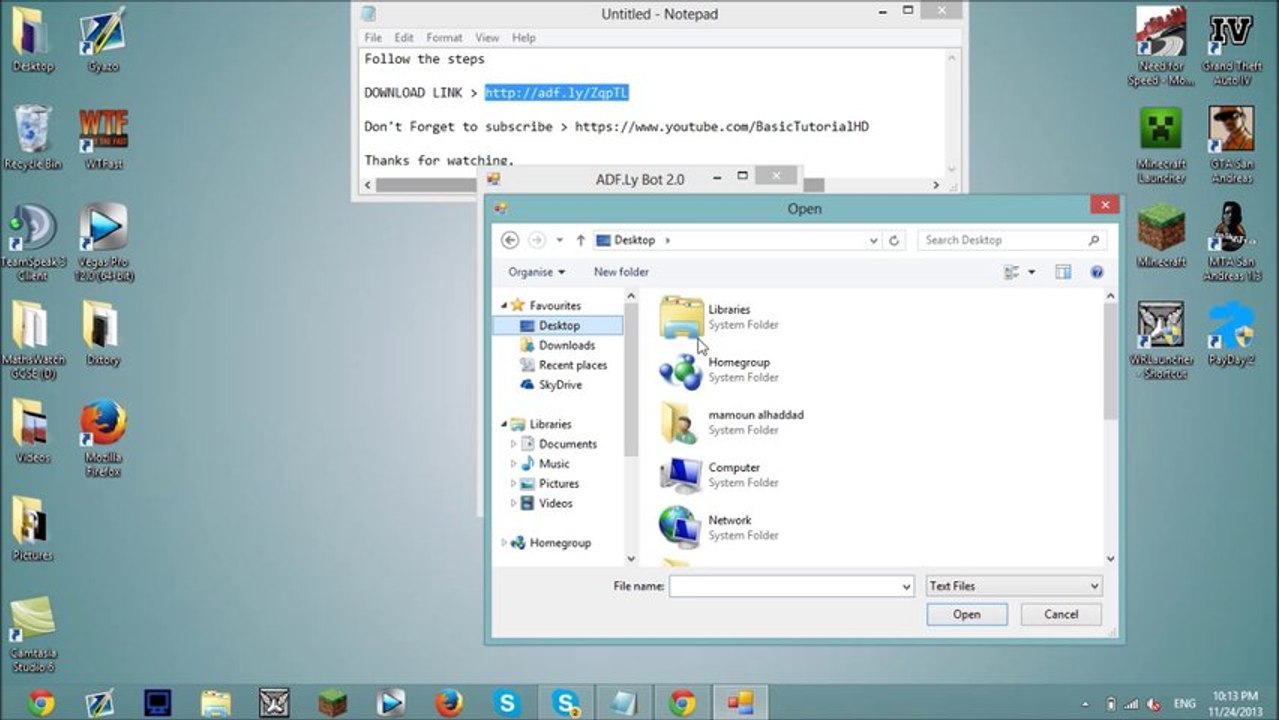1279x720 pixels.
Task: Click Notepad horizontal scrollbar thumb
Action: pyautogui.click(x=600, y=185)
